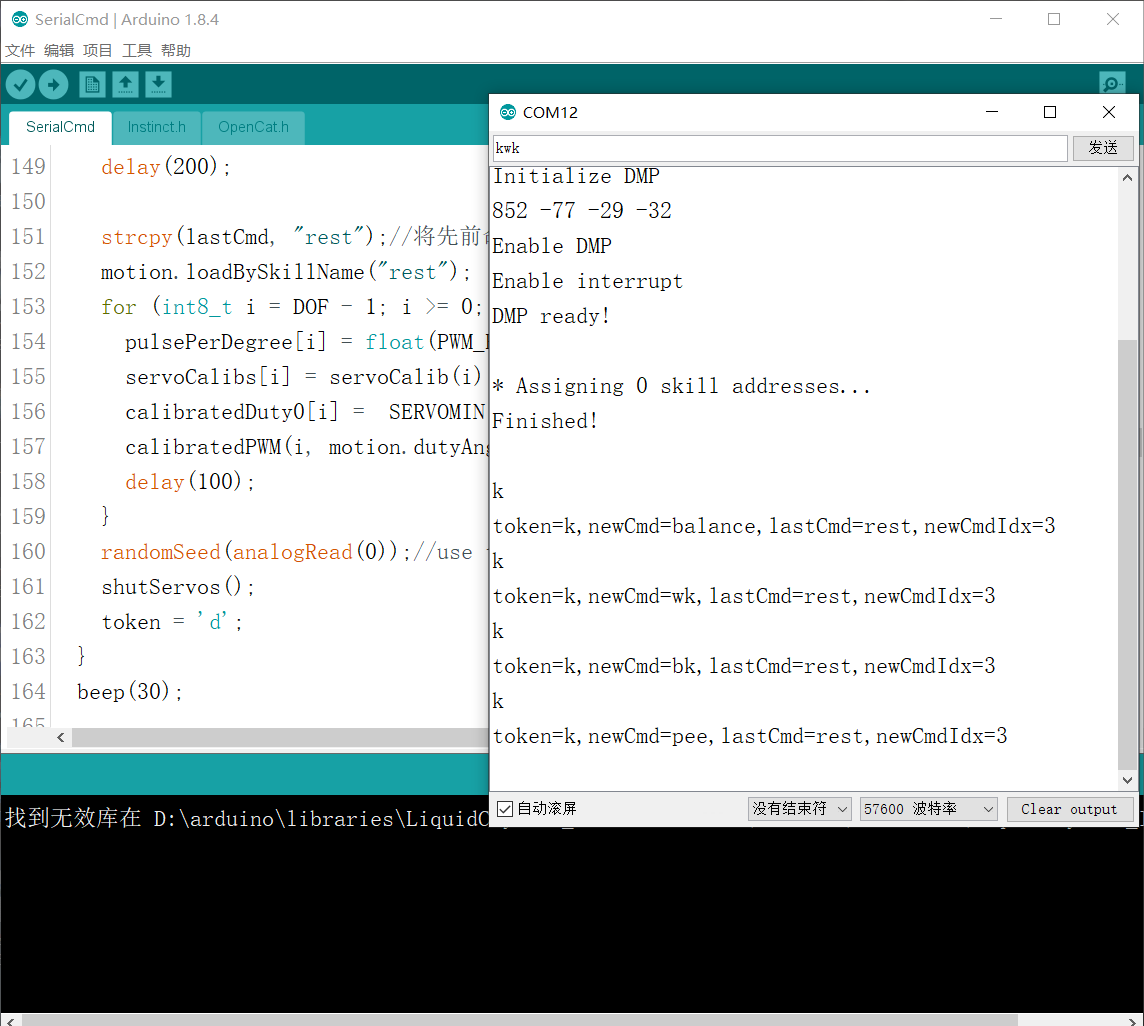
Task: Maximize the COM12 window
Action: tap(1050, 112)
